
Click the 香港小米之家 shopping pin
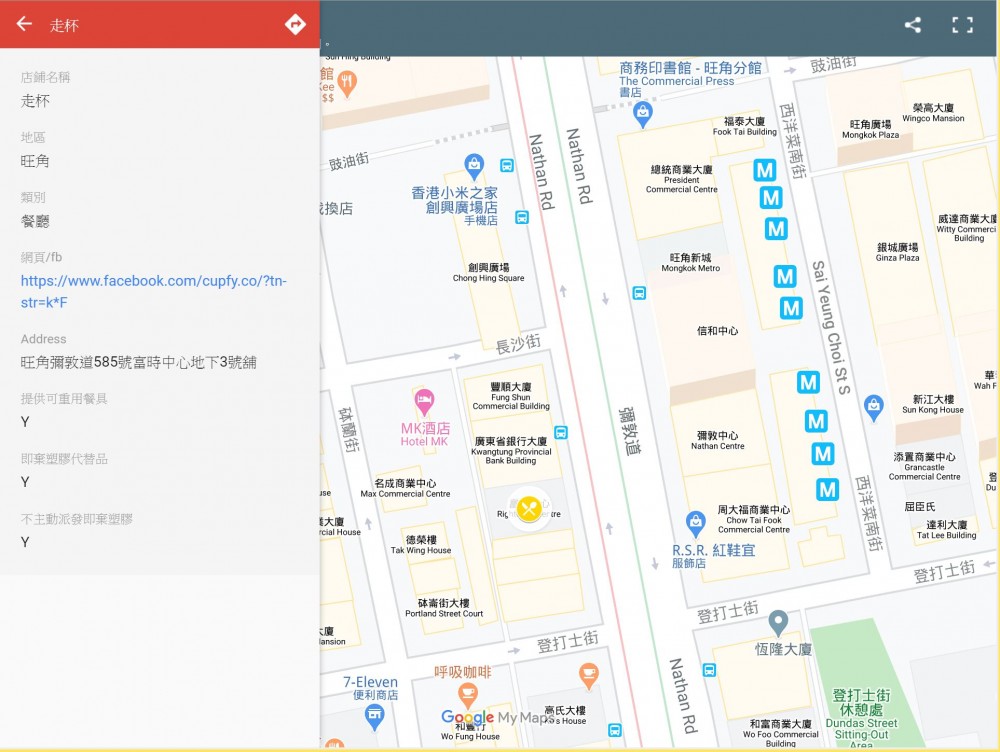point(474,167)
